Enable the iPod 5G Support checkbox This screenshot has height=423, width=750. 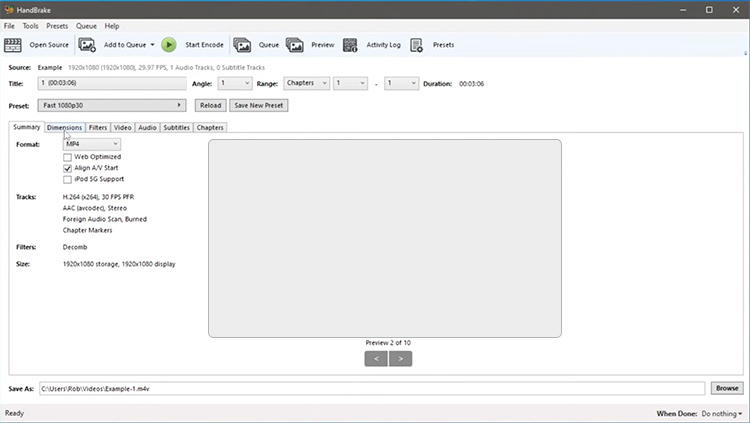pos(67,179)
